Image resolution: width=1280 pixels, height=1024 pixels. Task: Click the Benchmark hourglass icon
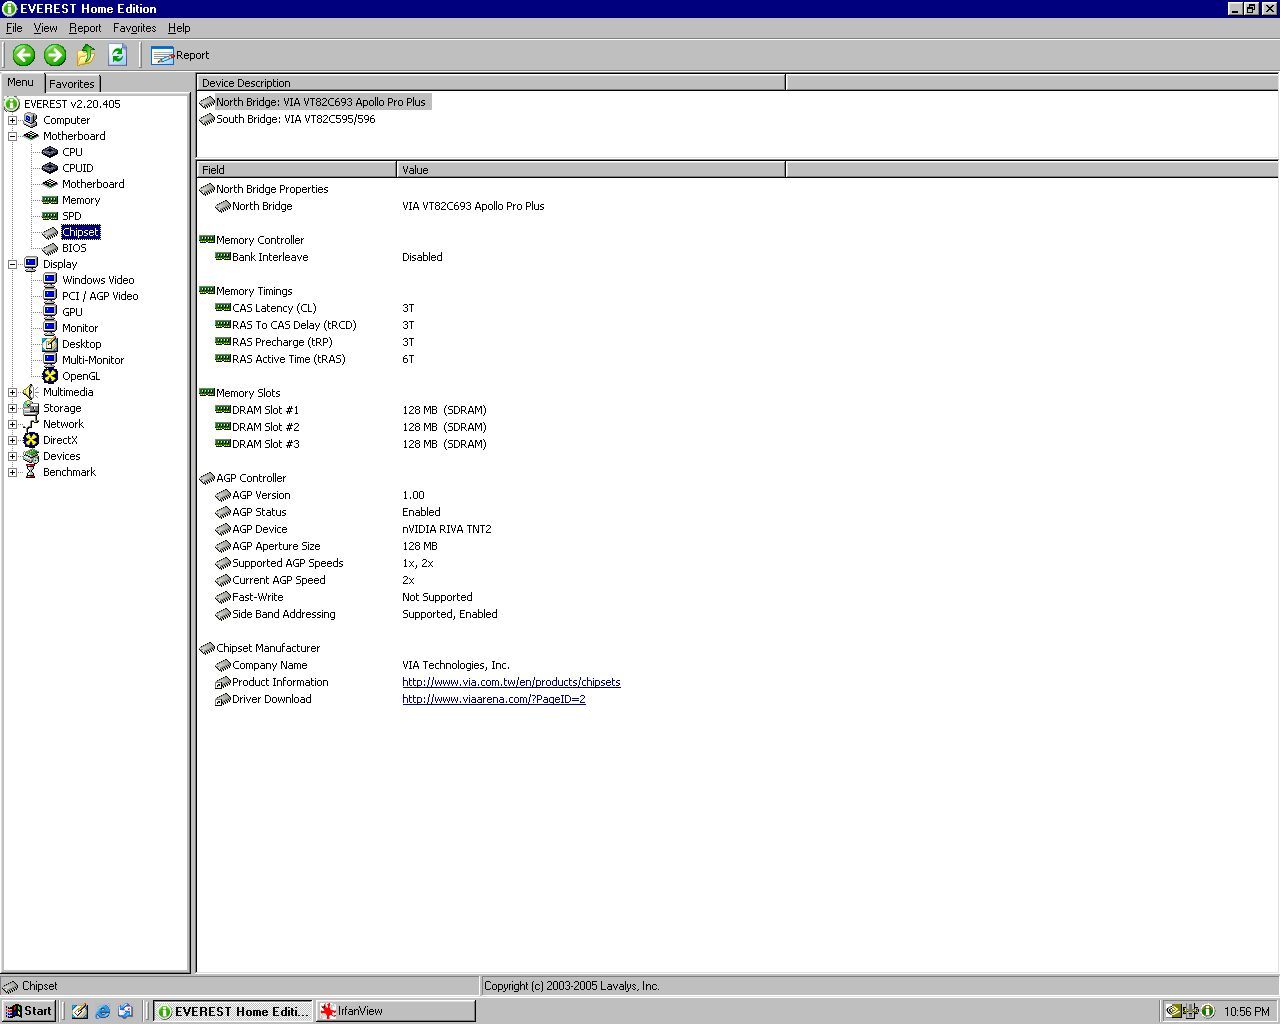(x=31, y=472)
